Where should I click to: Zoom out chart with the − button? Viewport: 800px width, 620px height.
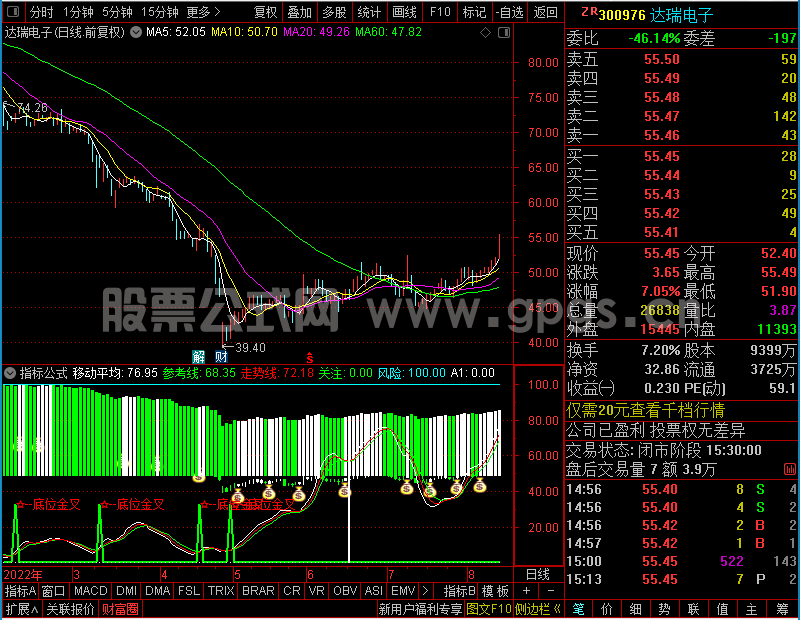coord(551,591)
